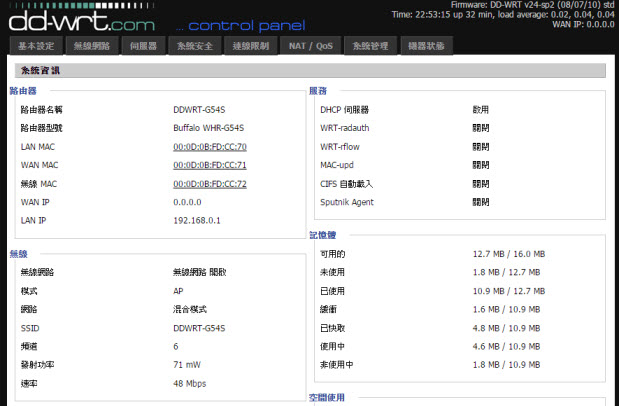Screen dimensions: 619x406
Task: Select the LAN IP value 192.168.0.1
Action: [197, 220]
